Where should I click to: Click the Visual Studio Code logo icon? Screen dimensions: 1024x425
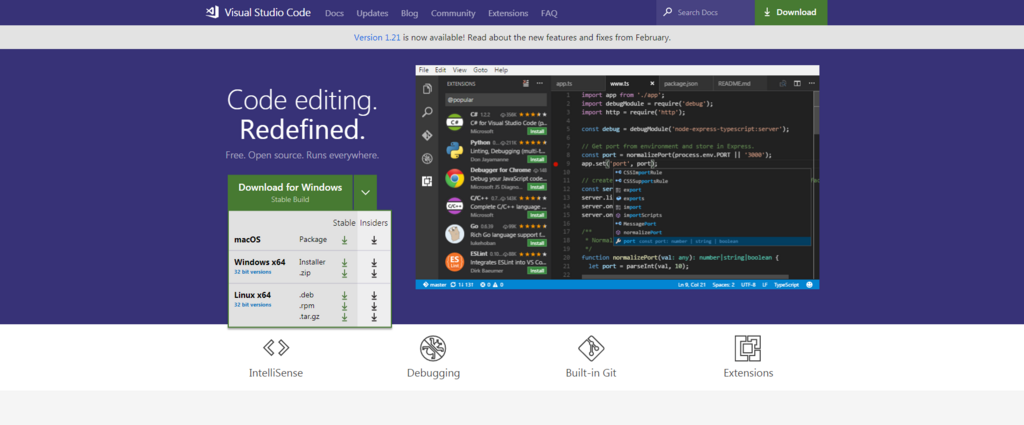[x=212, y=12]
